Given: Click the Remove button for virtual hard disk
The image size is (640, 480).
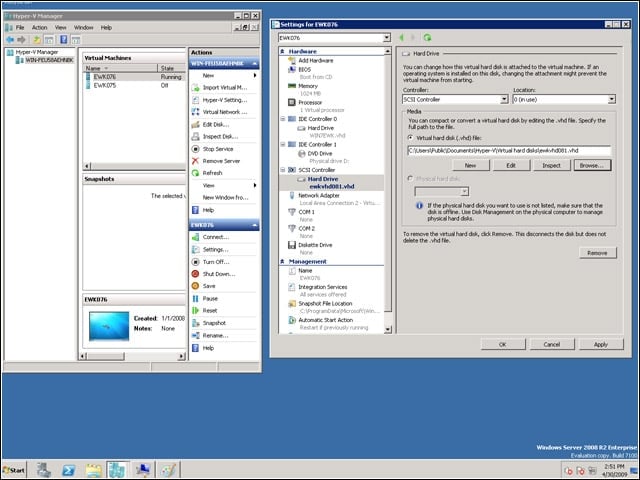Looking at the screenshot, I should 598,253.
